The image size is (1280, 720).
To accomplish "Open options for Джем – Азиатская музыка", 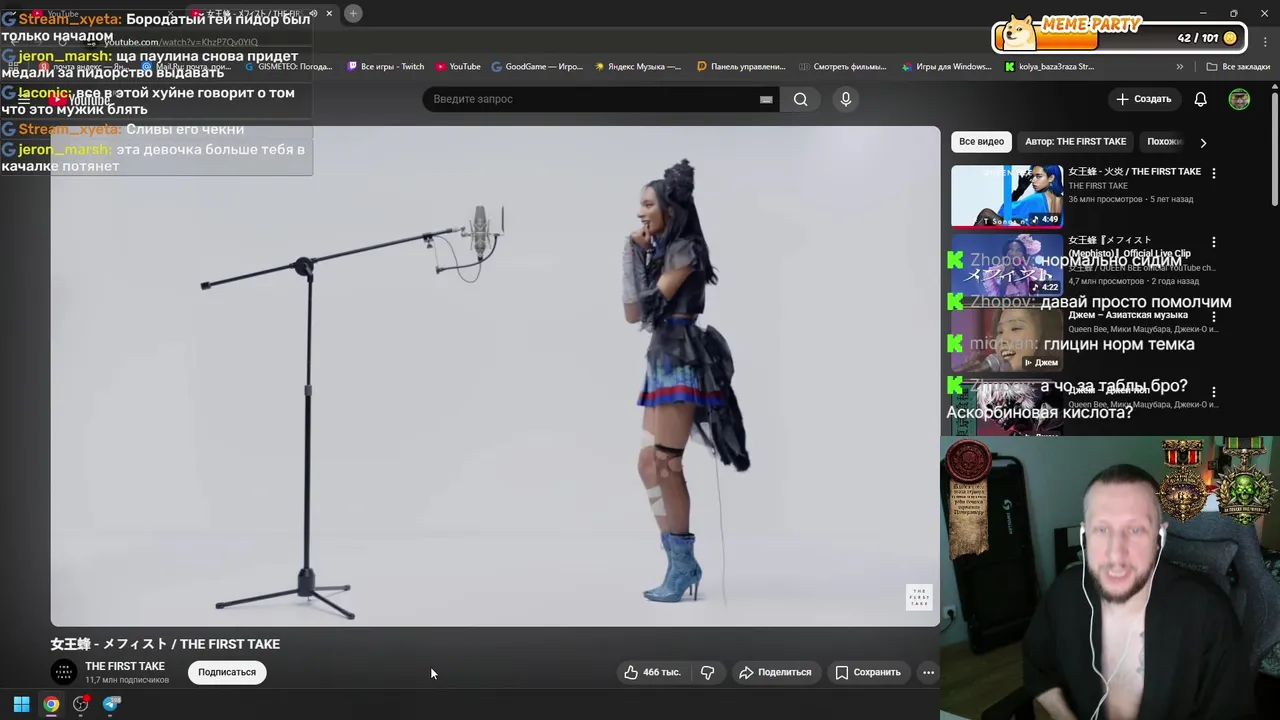I will click(1214, 316).
